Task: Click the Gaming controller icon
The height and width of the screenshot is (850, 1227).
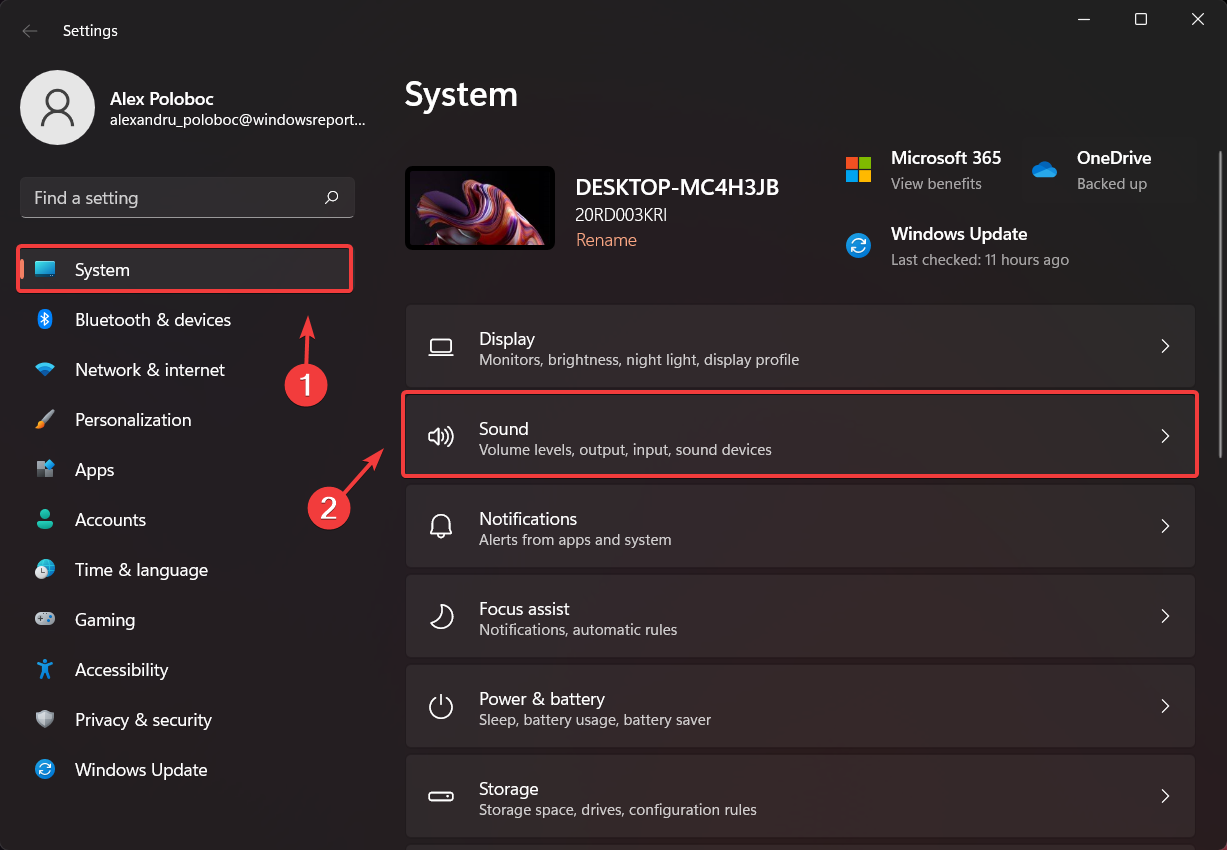Action: coord(45,619)
